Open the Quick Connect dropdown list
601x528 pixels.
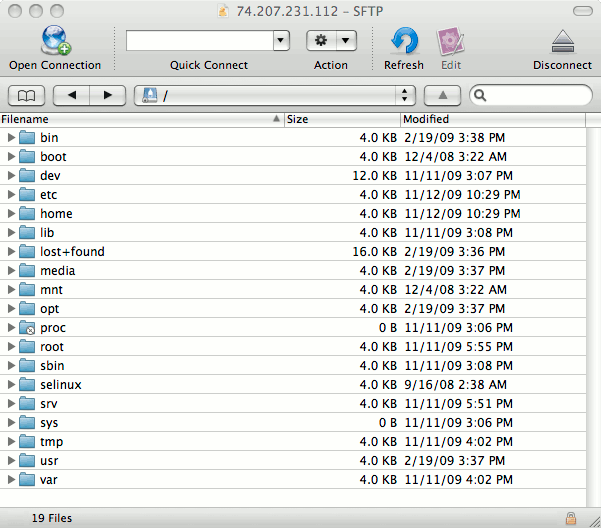coord(281,40)
